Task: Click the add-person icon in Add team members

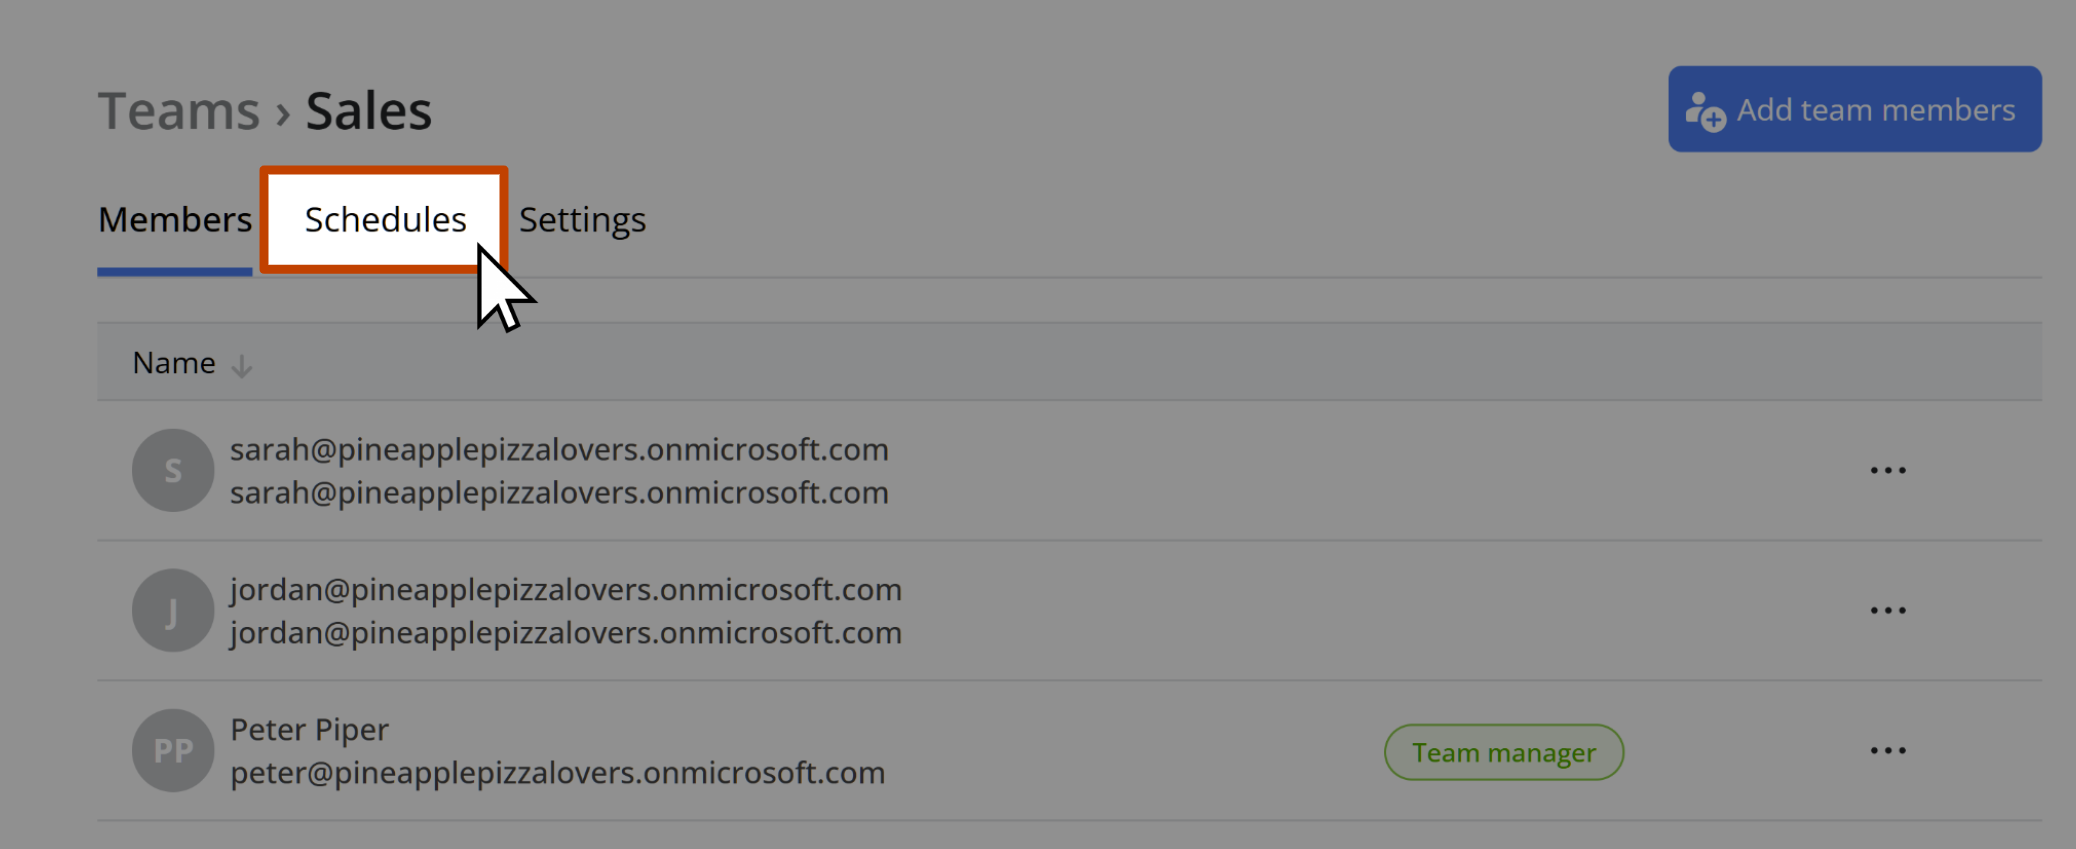Action: (x=1705, y=111)
